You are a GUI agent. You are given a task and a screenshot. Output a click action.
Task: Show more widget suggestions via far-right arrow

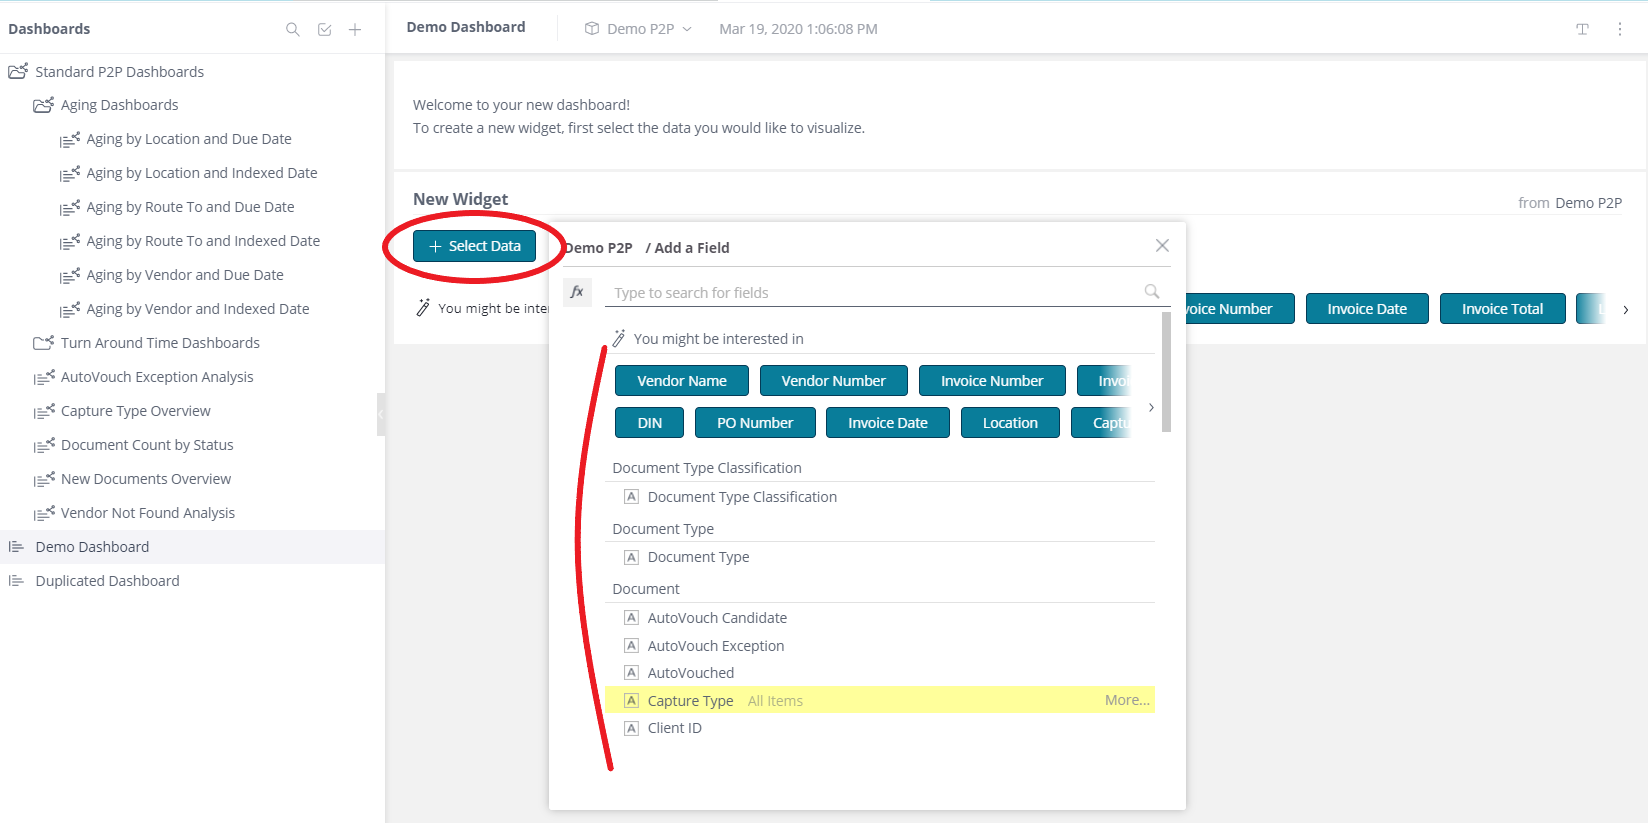1626,310
